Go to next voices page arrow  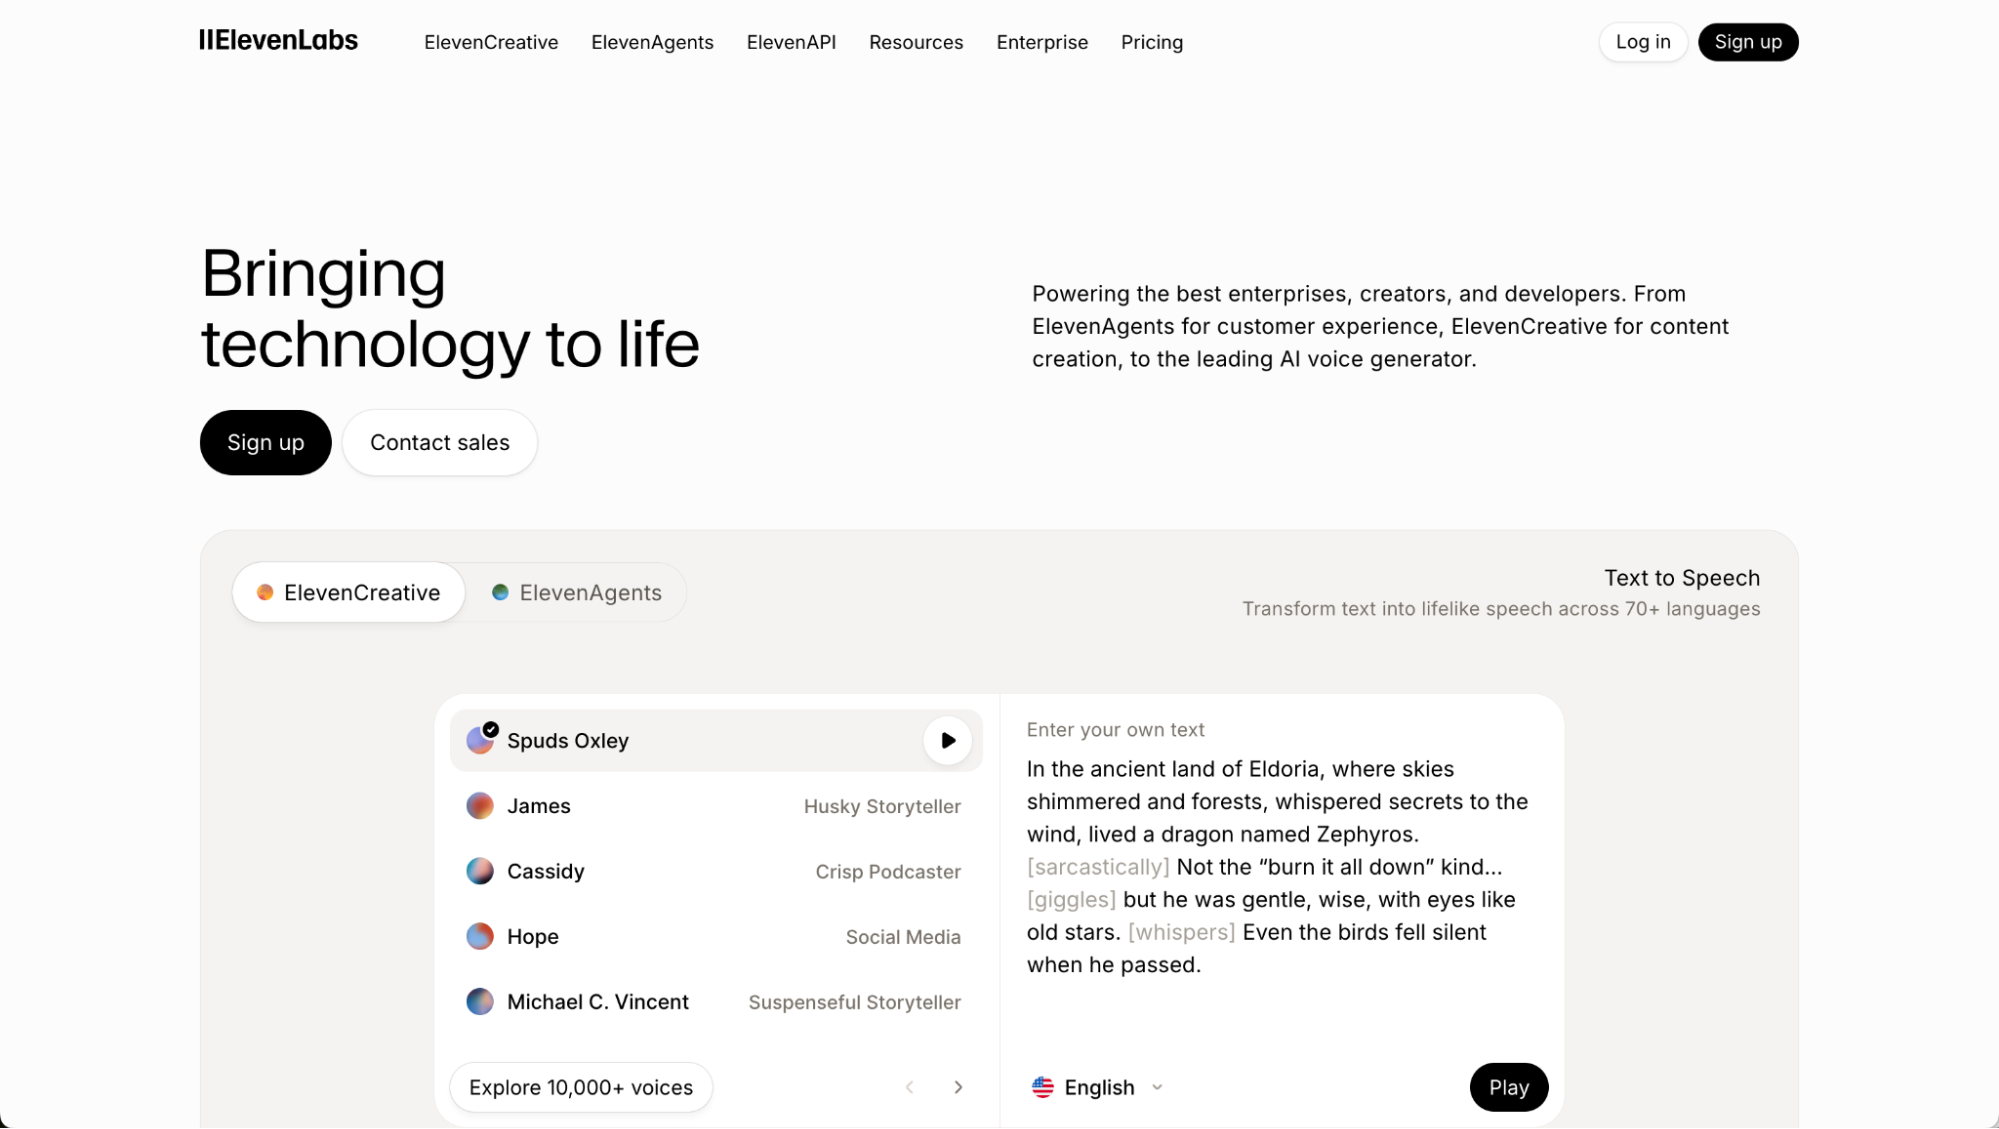[958, 1087]
